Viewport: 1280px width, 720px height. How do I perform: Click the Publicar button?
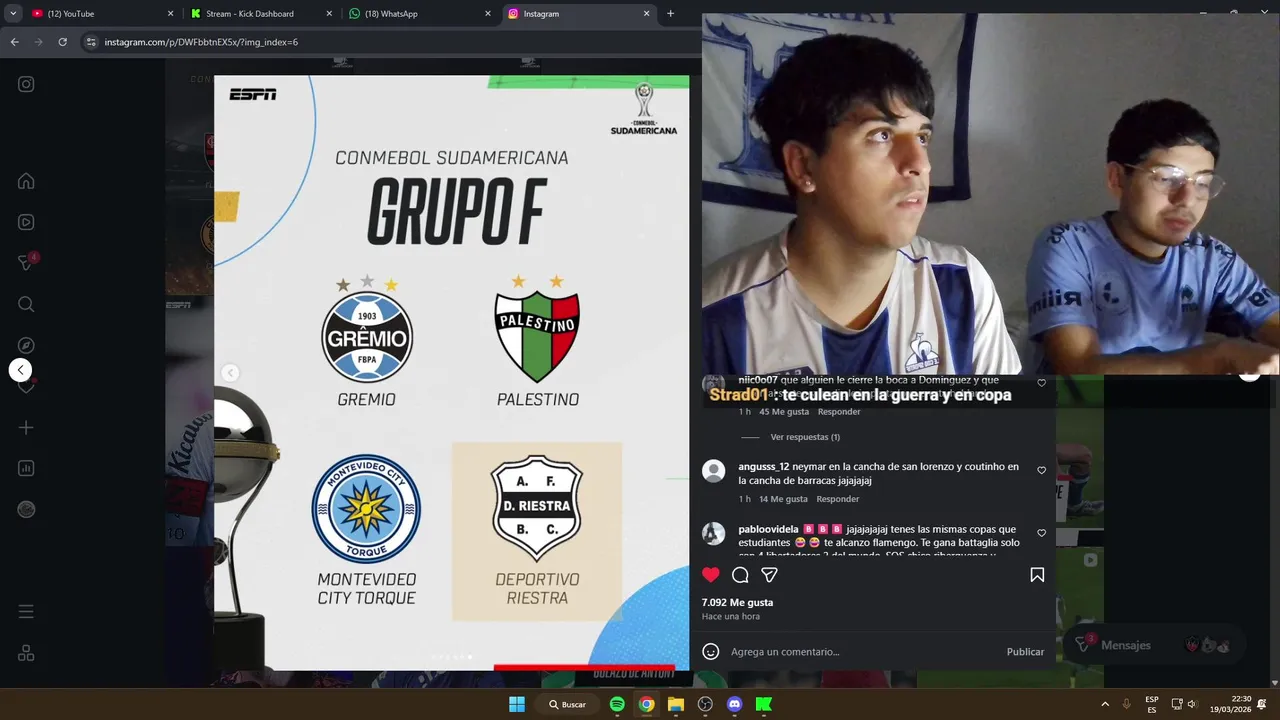click(1025, 652)
